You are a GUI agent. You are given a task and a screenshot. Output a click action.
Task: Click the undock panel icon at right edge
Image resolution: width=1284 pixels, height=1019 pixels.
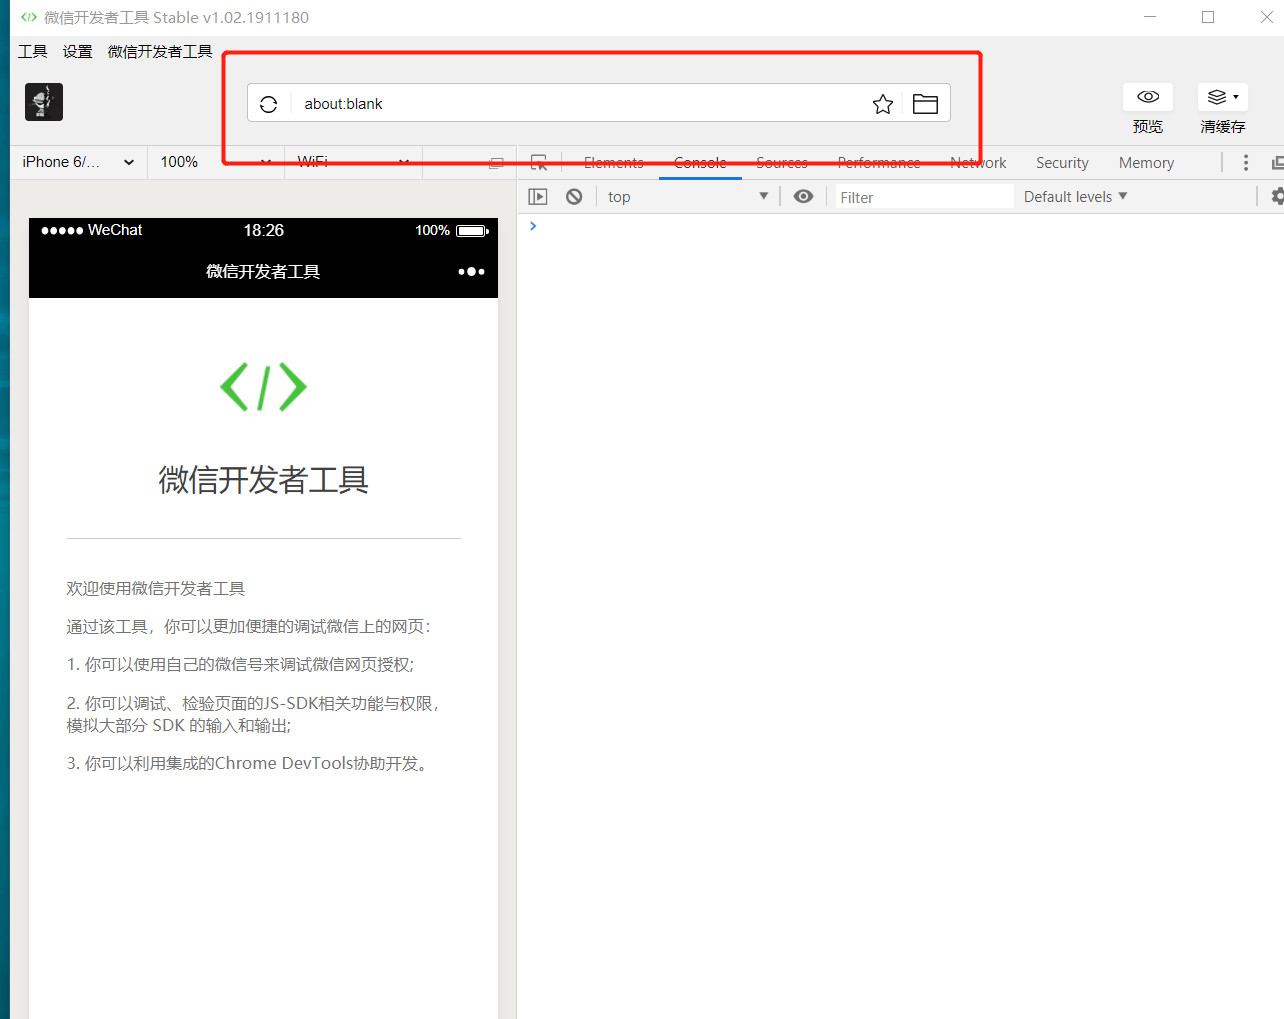(1277, 163)
